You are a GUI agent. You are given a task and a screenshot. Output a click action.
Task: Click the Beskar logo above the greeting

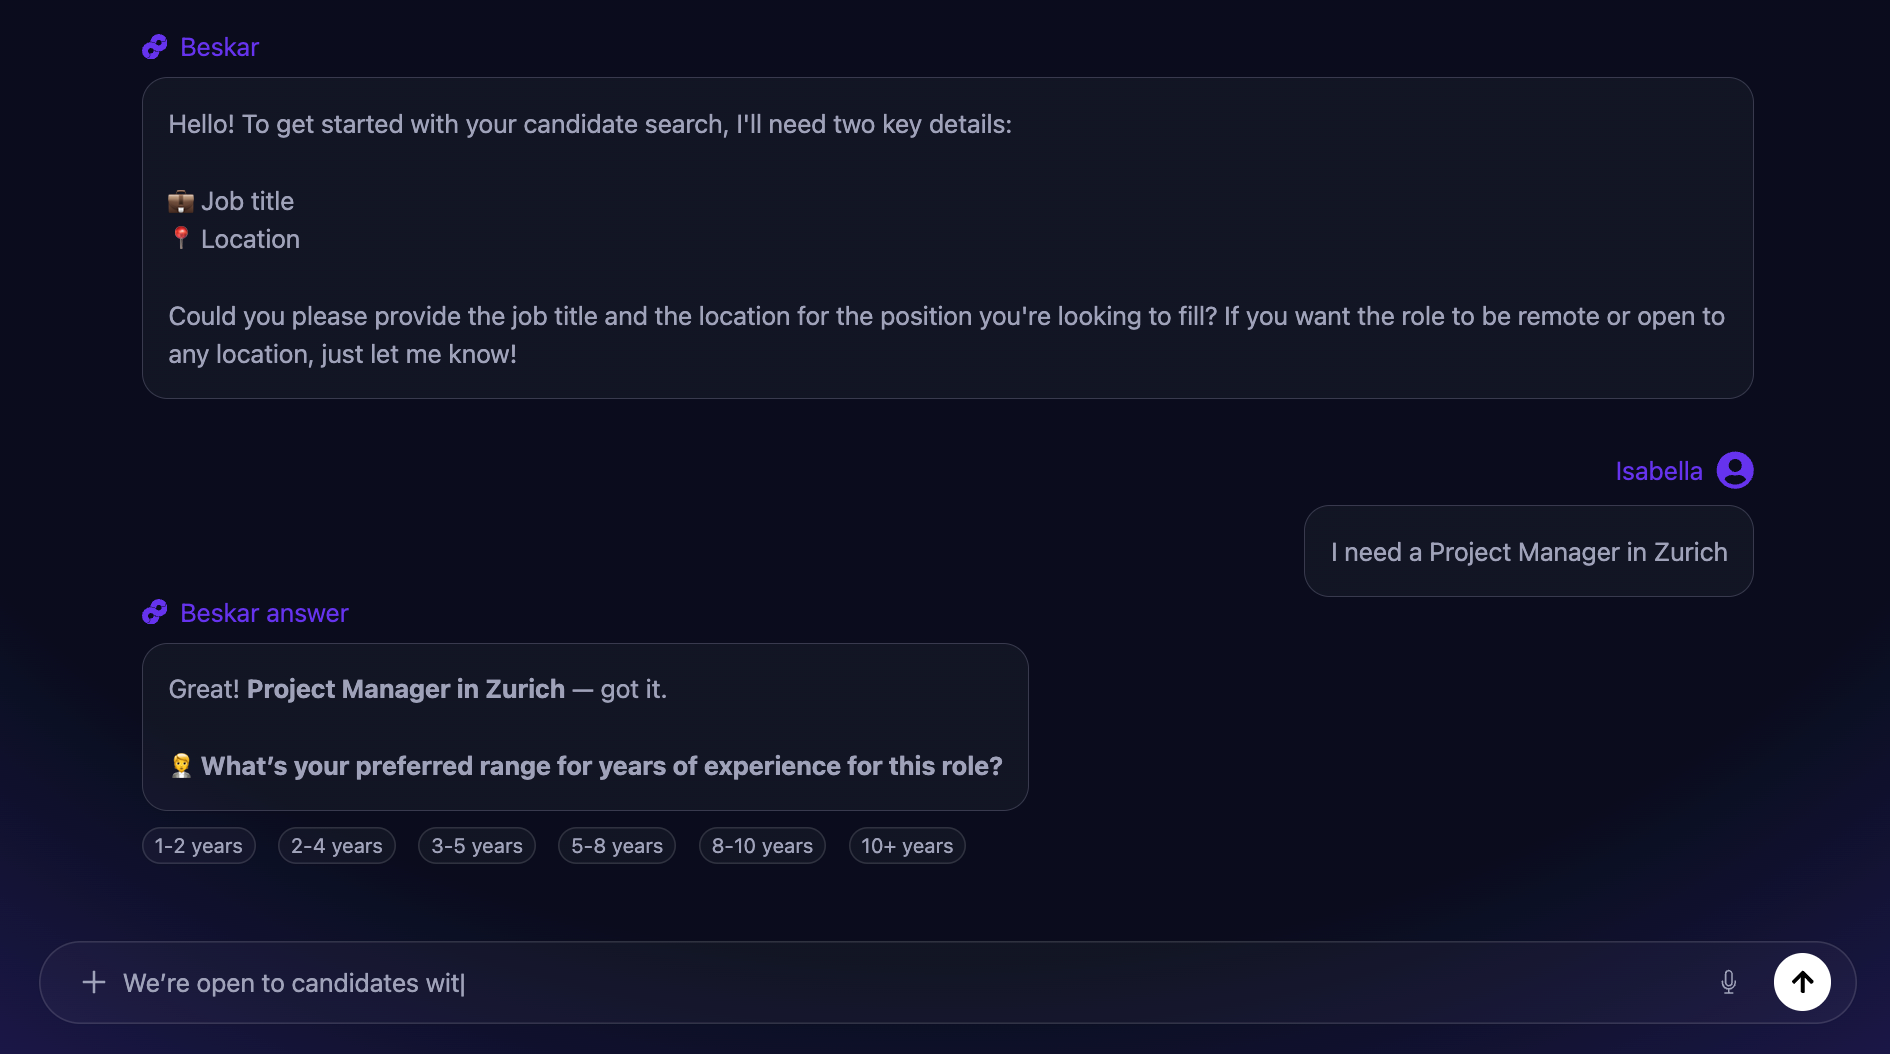coord(155,47)
